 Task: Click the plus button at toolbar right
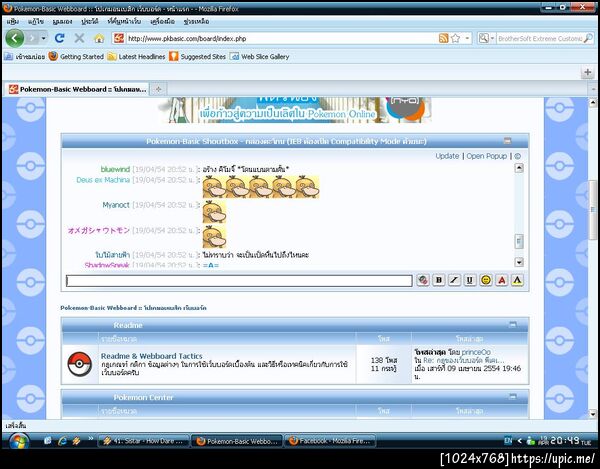(588, 72)
